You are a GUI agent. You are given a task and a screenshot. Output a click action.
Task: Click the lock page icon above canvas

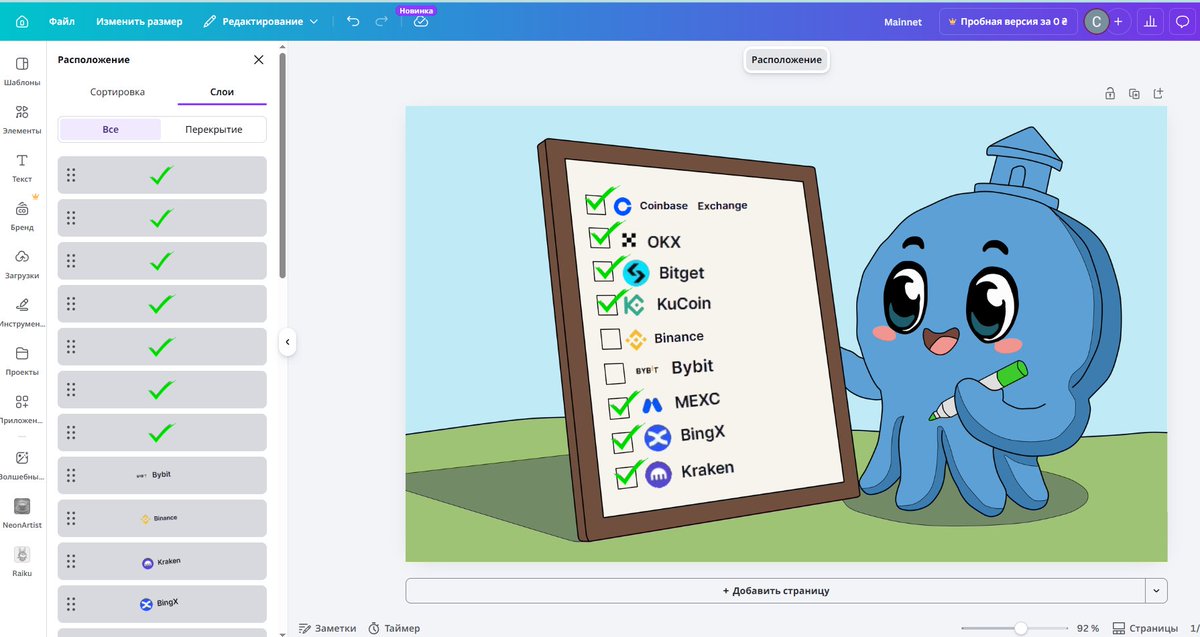(1110, 93)
